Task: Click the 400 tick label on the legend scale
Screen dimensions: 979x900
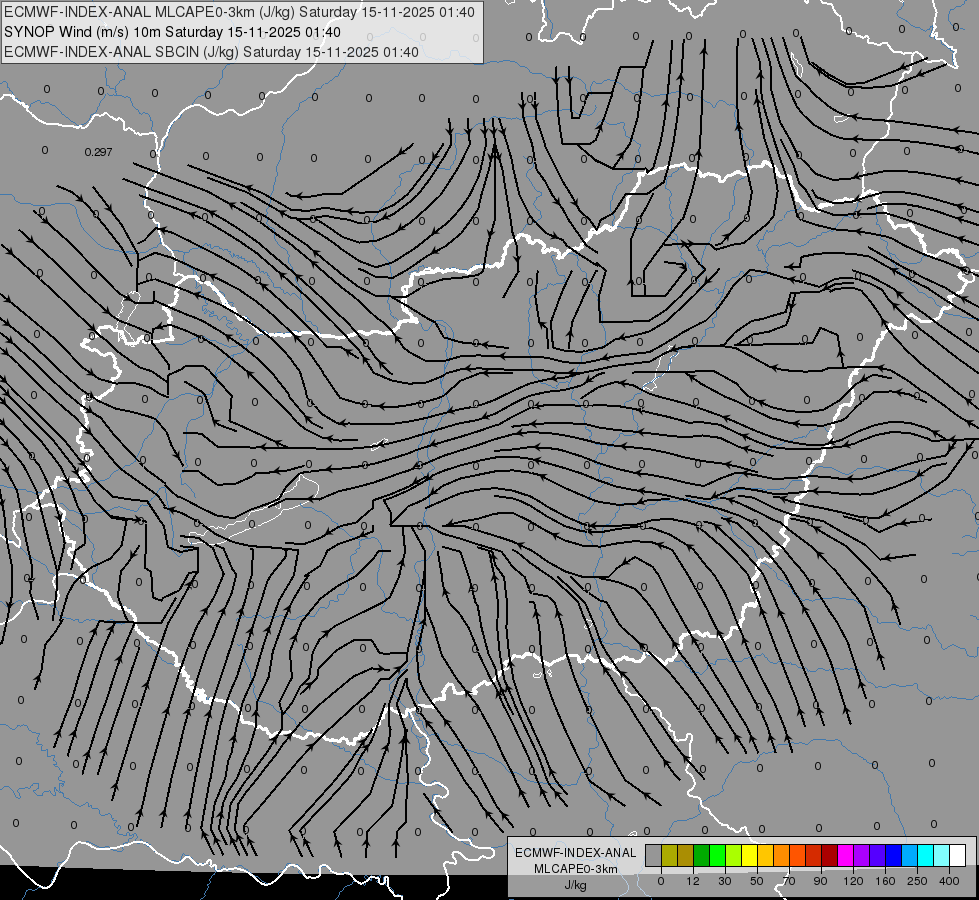Action: [x=949, y=881]
